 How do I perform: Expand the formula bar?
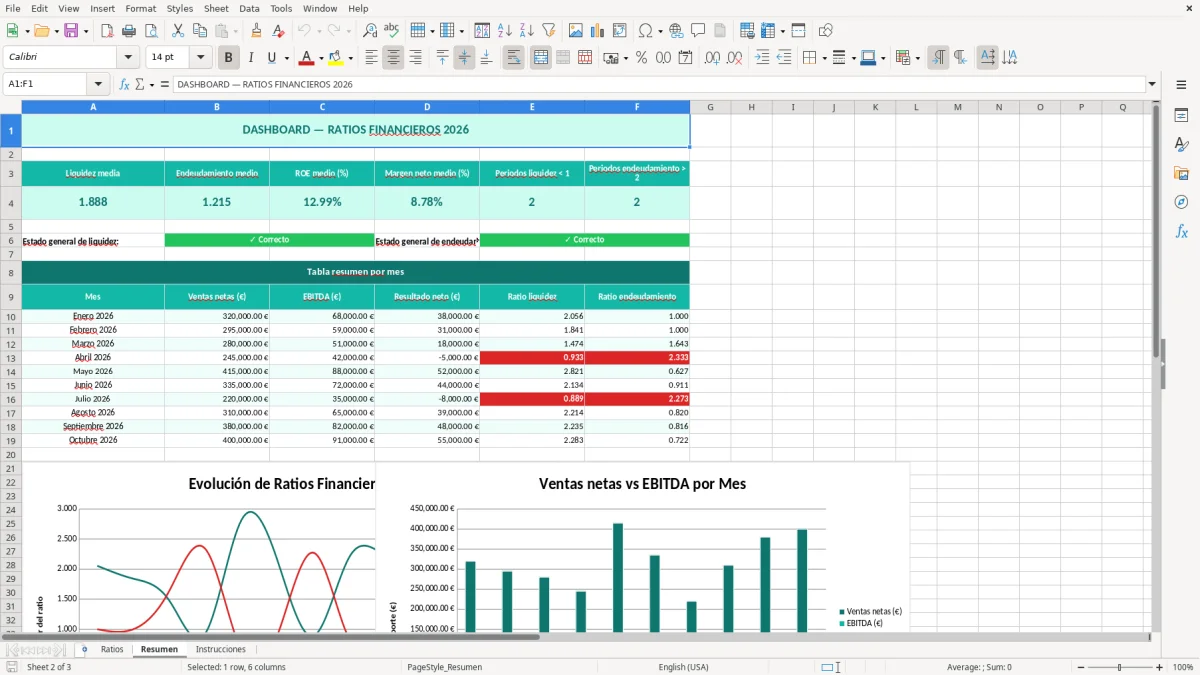(1152, 85)
